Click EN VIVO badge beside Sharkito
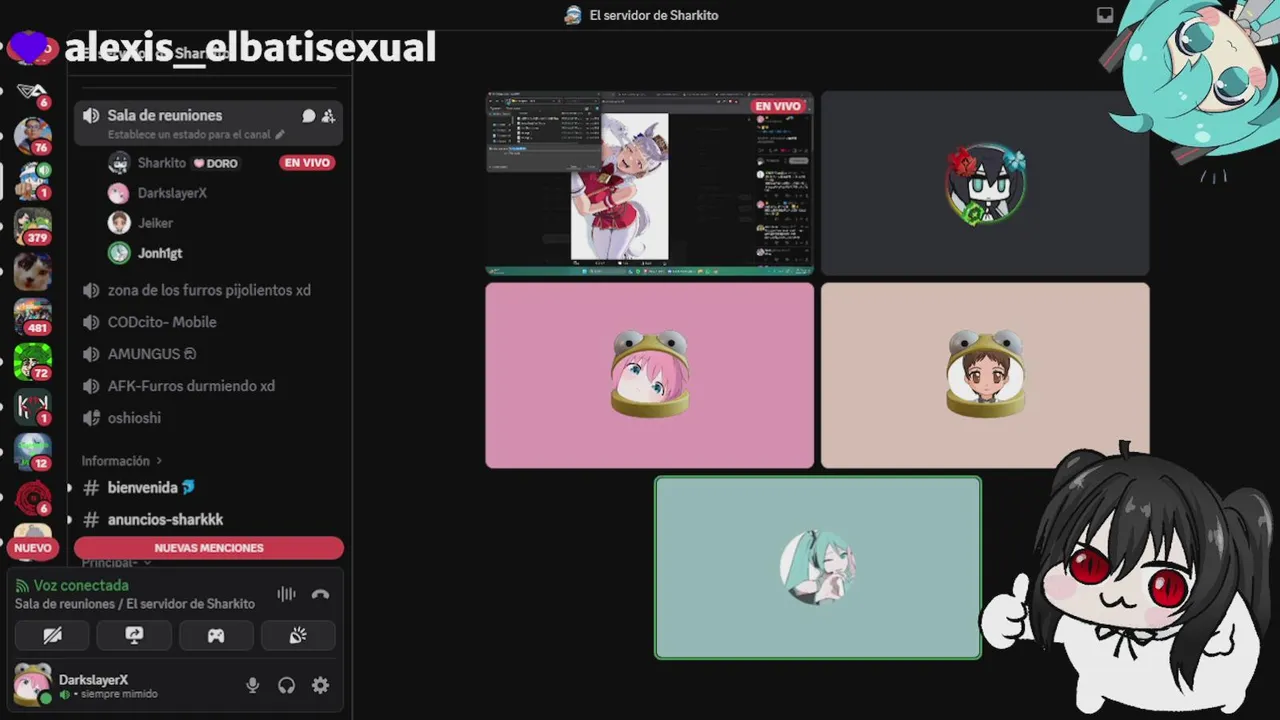Viewport: 1280px width, 720px height. [307, 163]
